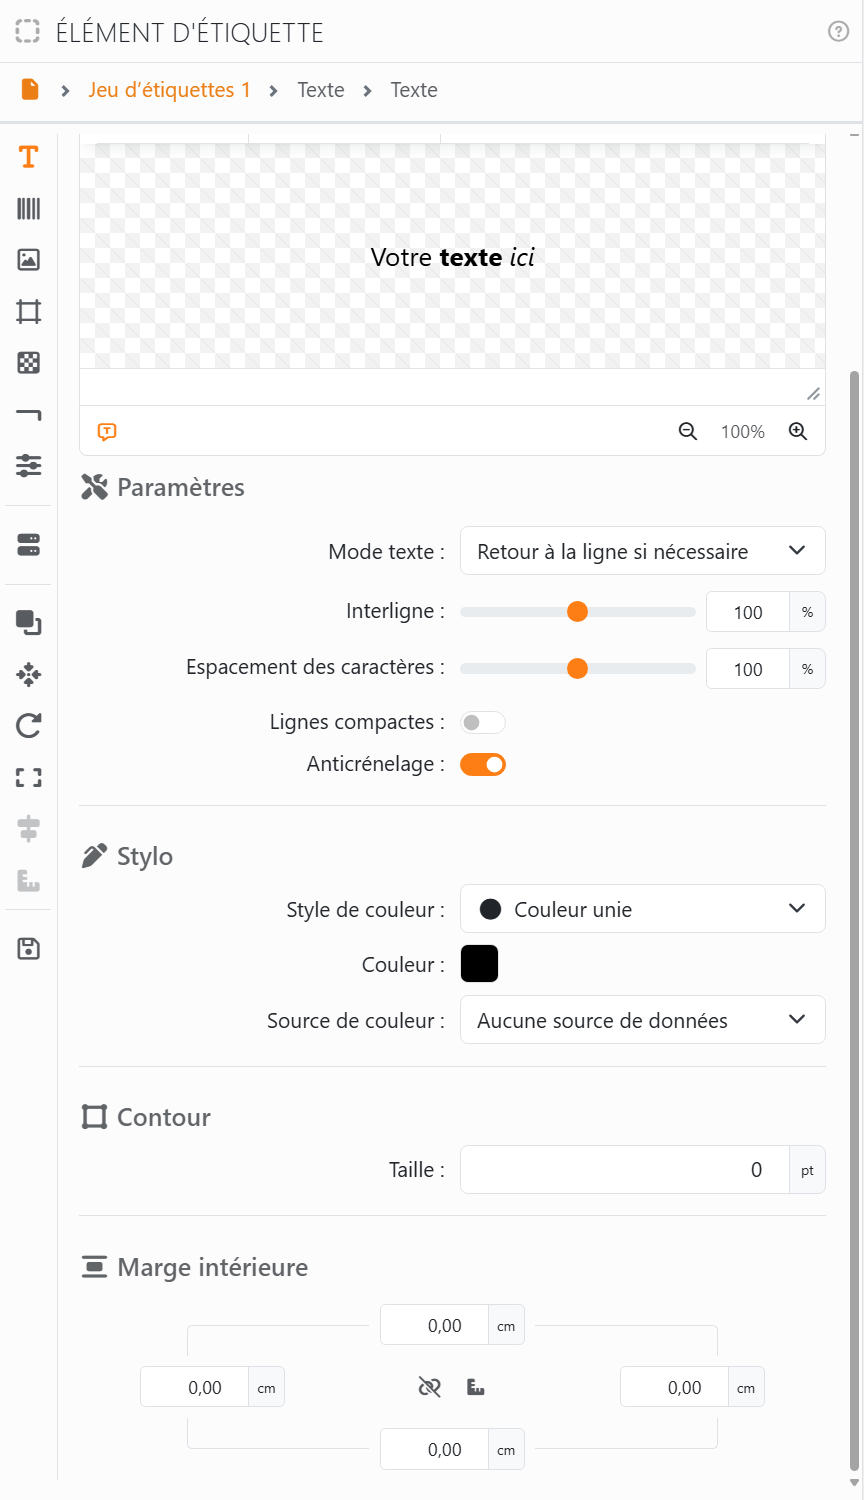Screen dimensions: 864x1500
Task: Click the resize handle of text preview
Action: point(814,394)
